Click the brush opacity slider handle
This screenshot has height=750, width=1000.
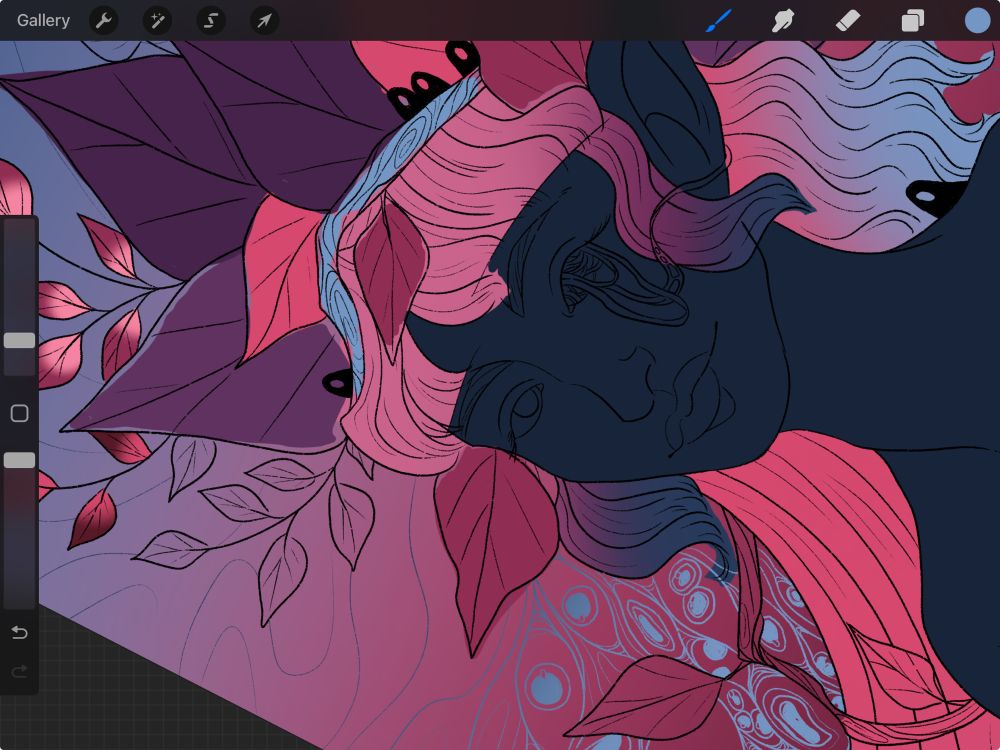(20, 460)
